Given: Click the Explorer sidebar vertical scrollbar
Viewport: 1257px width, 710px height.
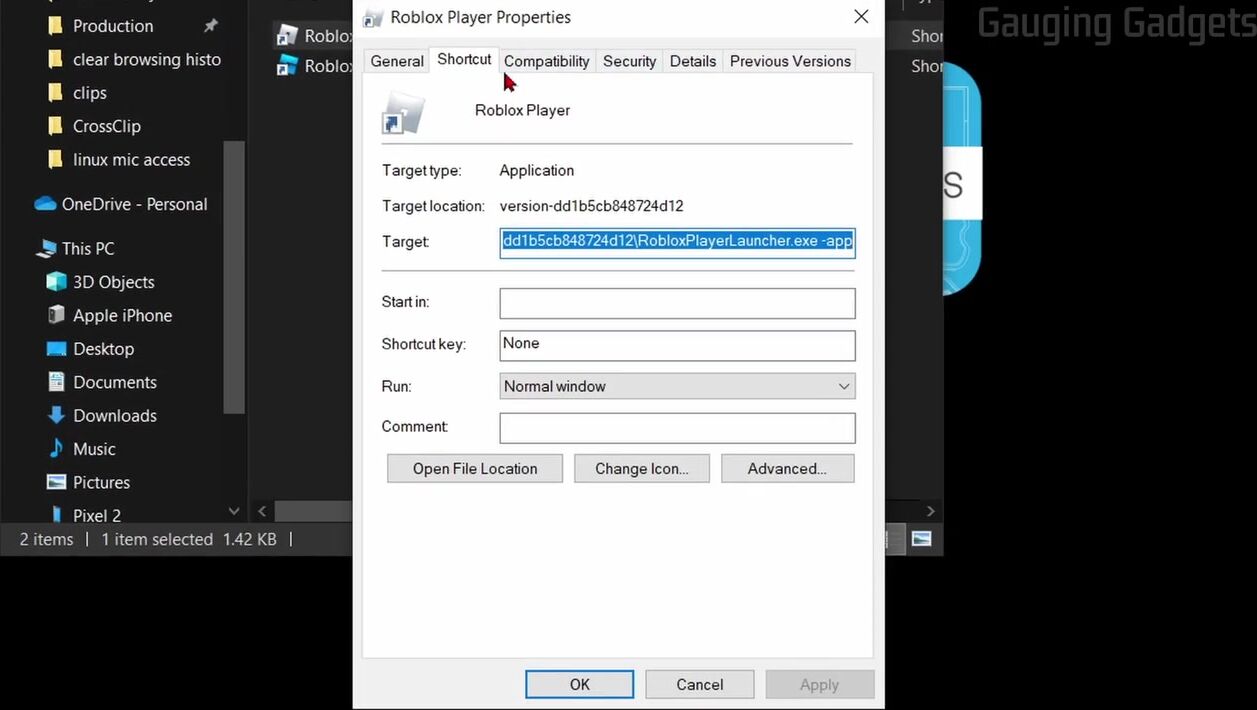Looking at the screenshot, I should [x=234, y=277].
